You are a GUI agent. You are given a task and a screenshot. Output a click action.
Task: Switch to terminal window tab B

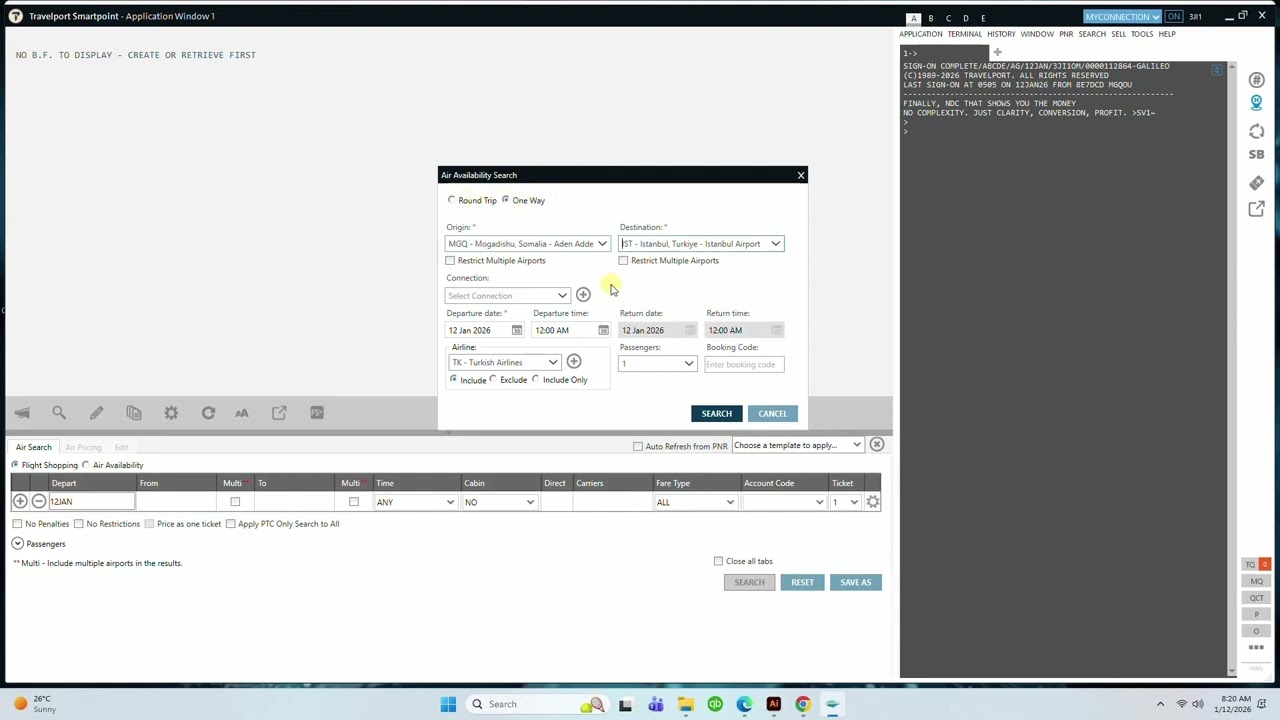click(931, 18)
